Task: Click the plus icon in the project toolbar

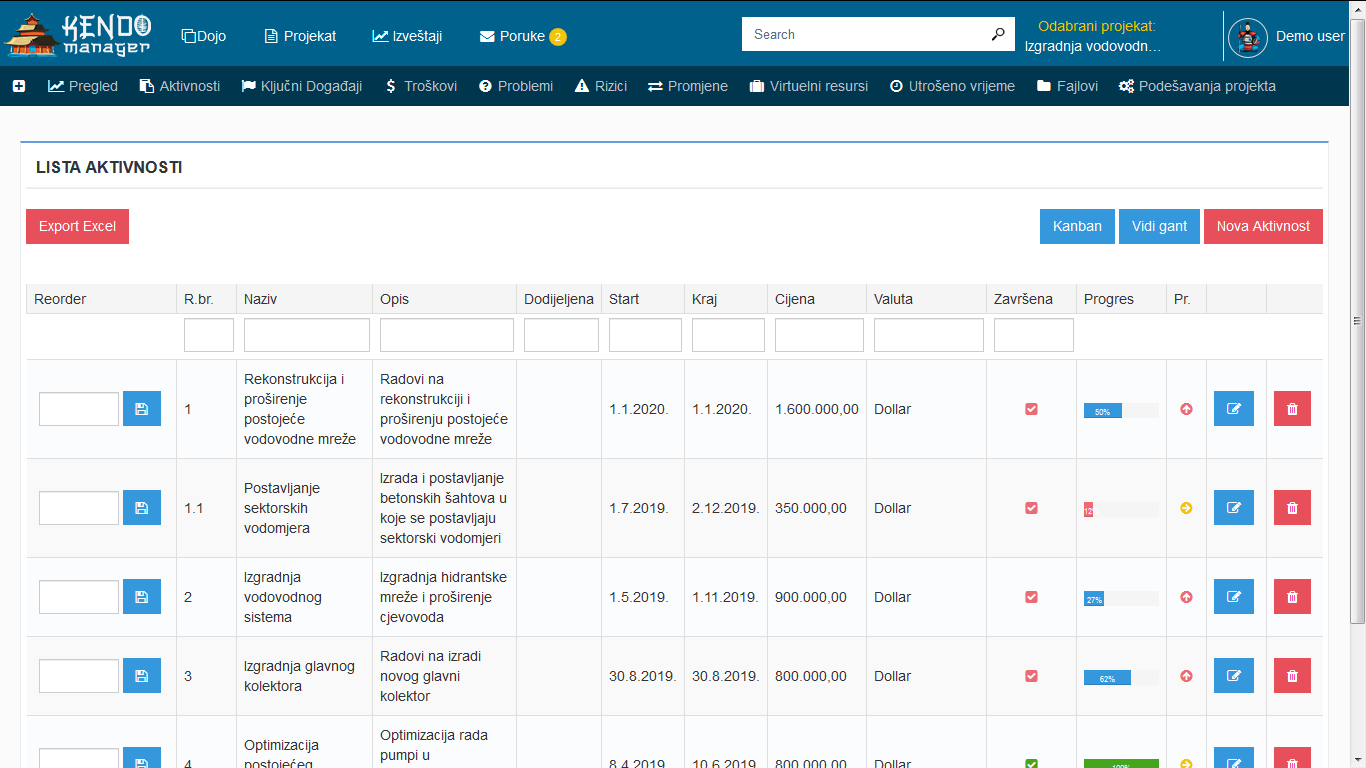Action: 19,86
